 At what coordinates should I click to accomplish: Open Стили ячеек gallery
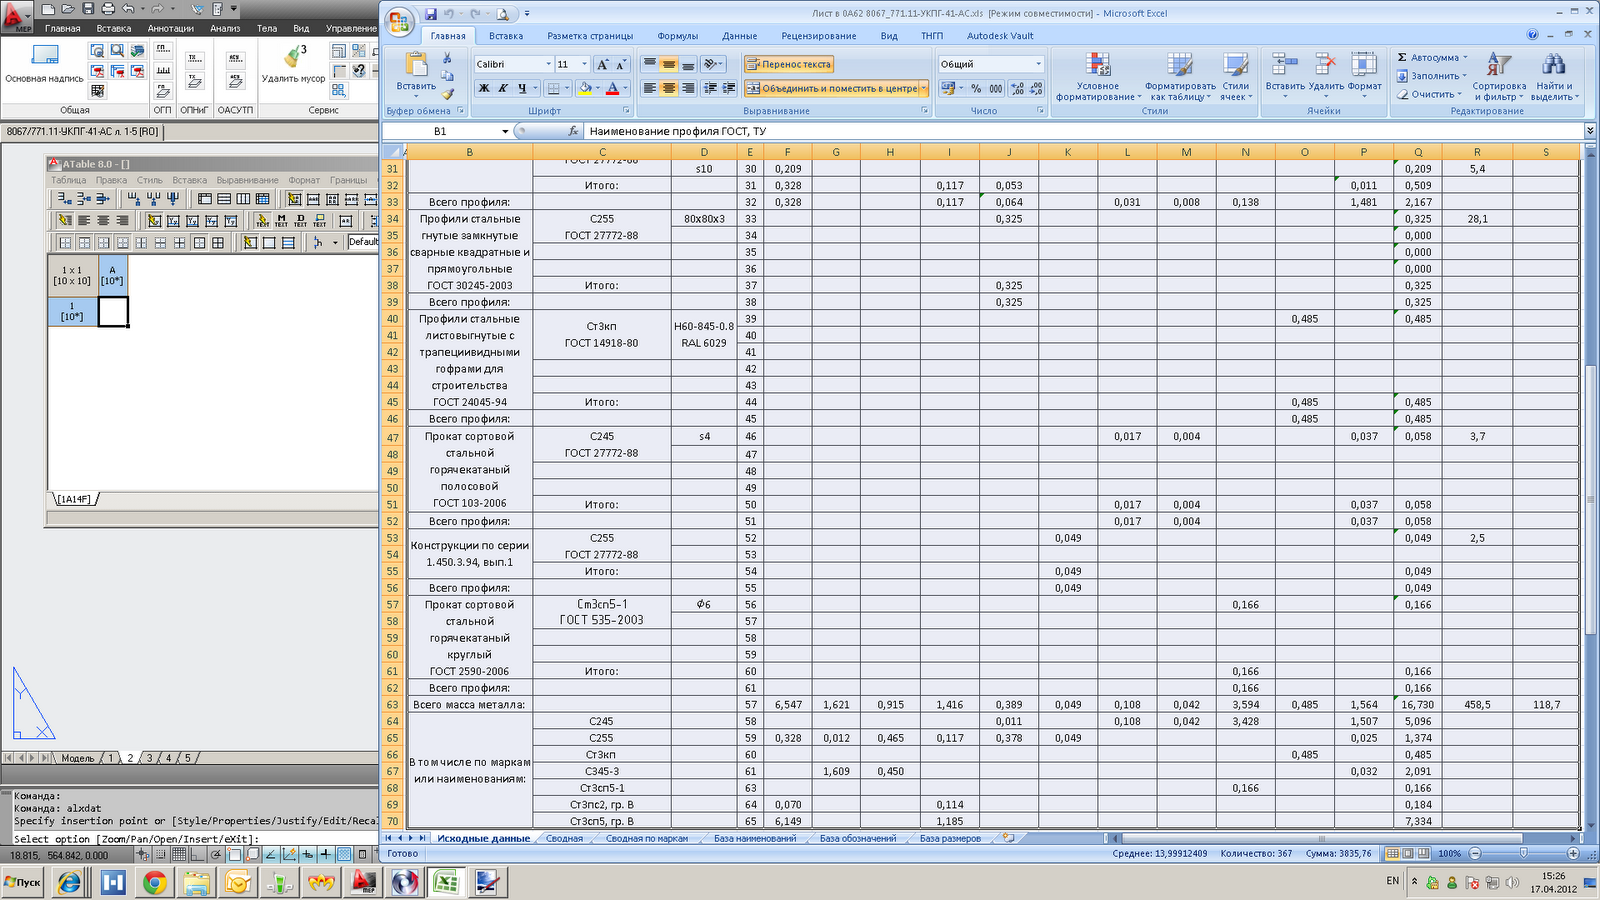click(x=1236, y=76)
